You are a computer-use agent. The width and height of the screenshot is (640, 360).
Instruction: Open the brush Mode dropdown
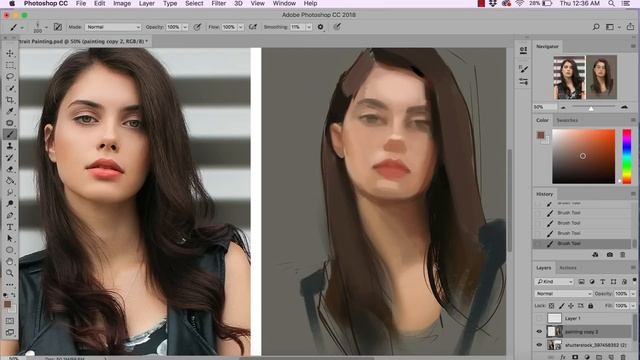point(113,27)
